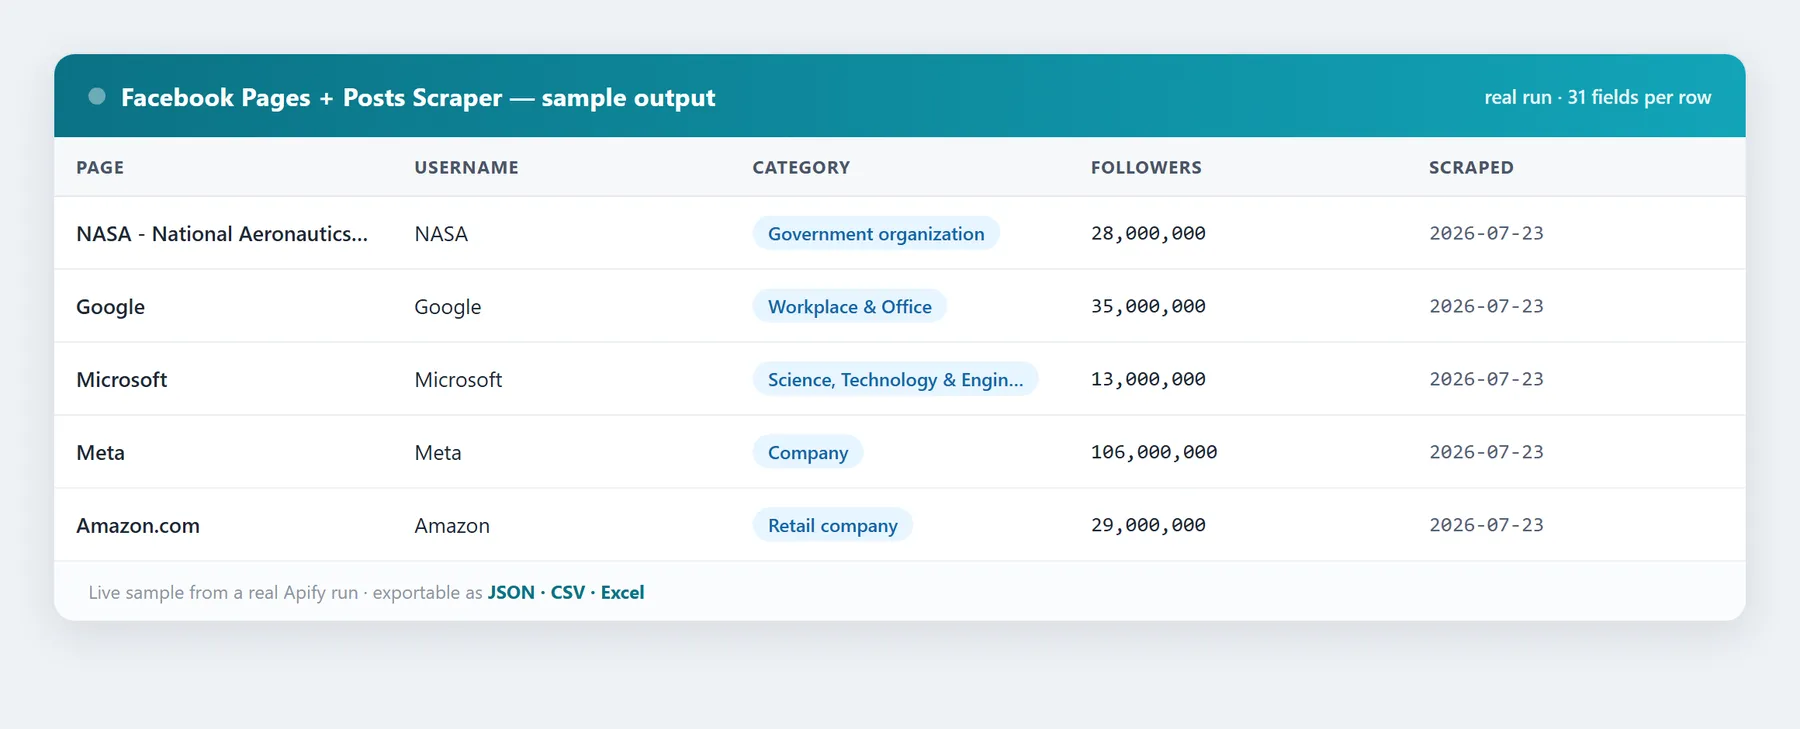Click the real run 31 fields per row label
The height and width of the screenshot is (729, 1800).
[1597, 97]
